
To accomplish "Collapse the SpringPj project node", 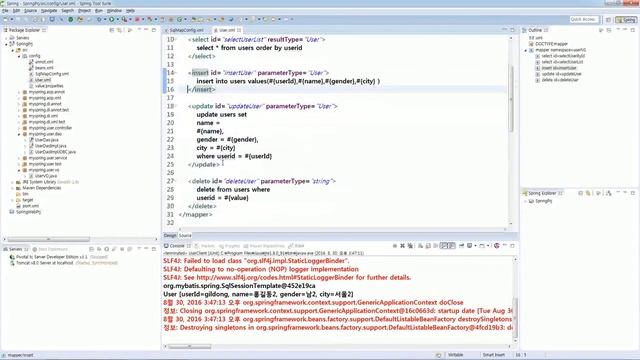I will [6, 44].
